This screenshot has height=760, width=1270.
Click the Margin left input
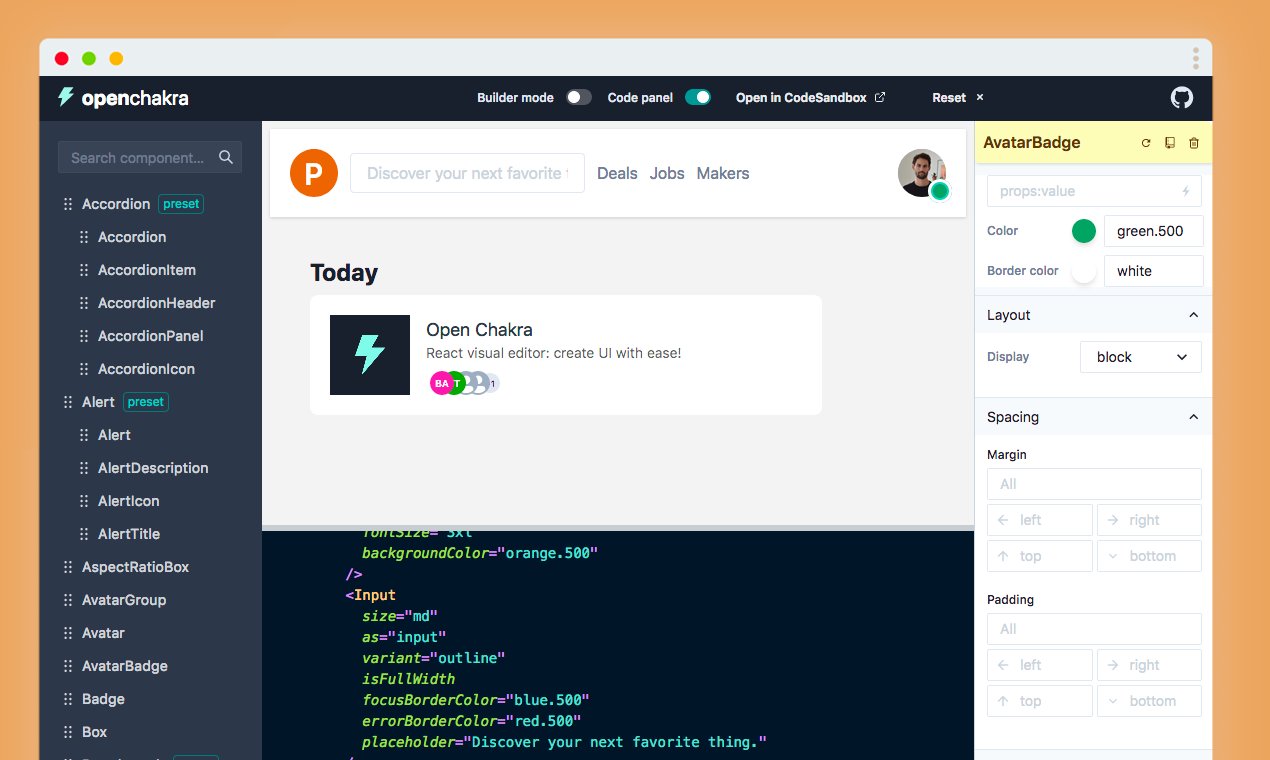[x=1040, y=520]
